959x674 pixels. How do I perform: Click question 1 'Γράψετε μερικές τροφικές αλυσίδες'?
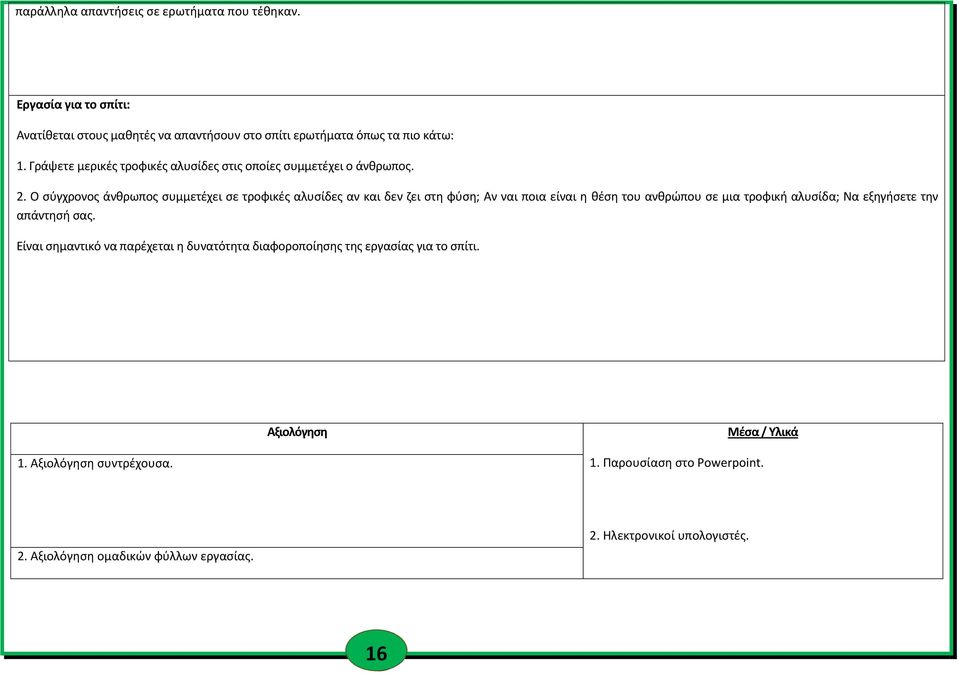[x=215, y=166]
